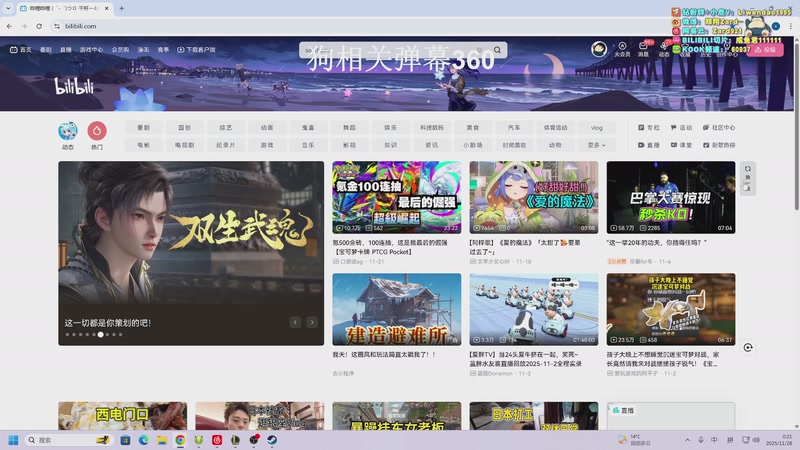Go to previous carousel slide arrow

click(x=295, y=322)
